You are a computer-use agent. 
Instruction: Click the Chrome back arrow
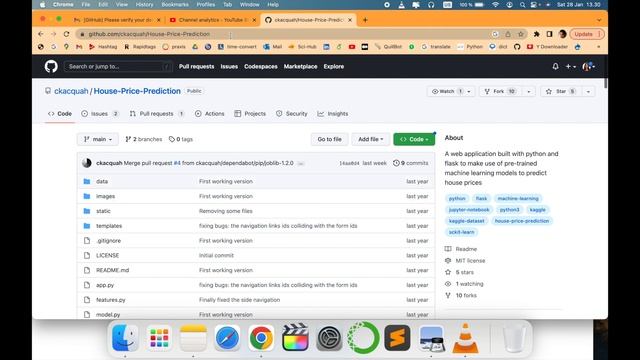40,34
